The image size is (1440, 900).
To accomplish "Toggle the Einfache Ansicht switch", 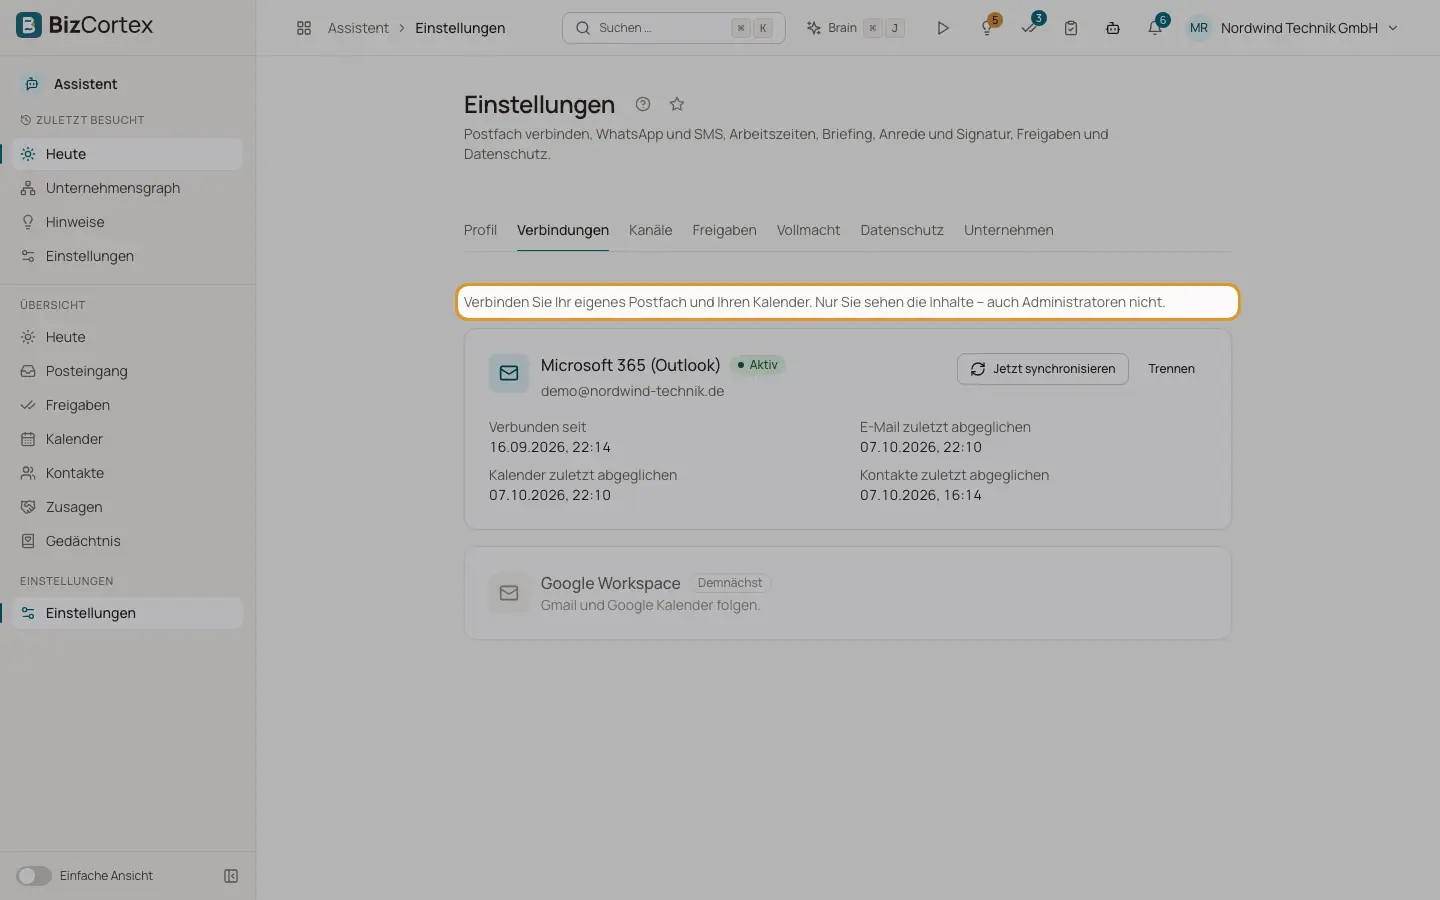I will tap(33, 876).
